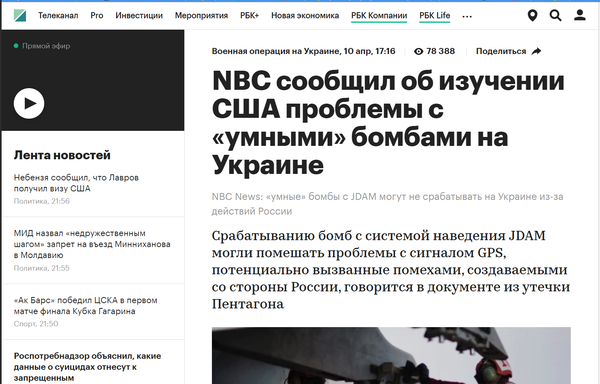
Task: Click the lead paragraph about JDAM bombs
Action: (391, 270)
